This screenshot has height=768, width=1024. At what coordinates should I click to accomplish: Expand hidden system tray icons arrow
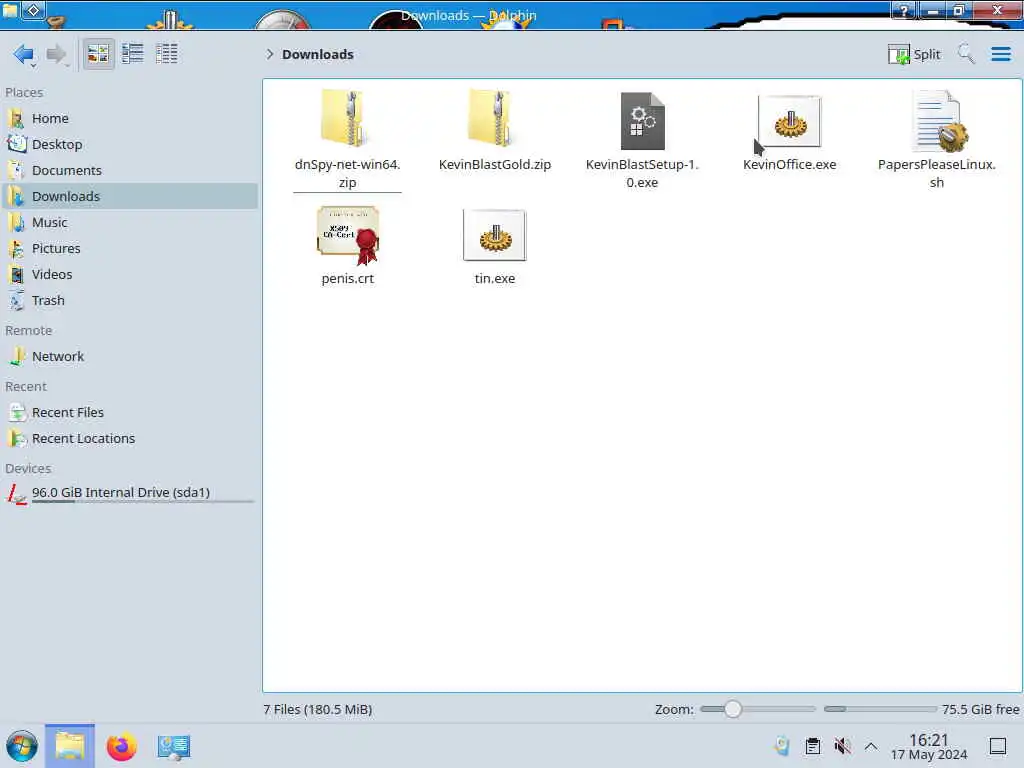(871, 746)
